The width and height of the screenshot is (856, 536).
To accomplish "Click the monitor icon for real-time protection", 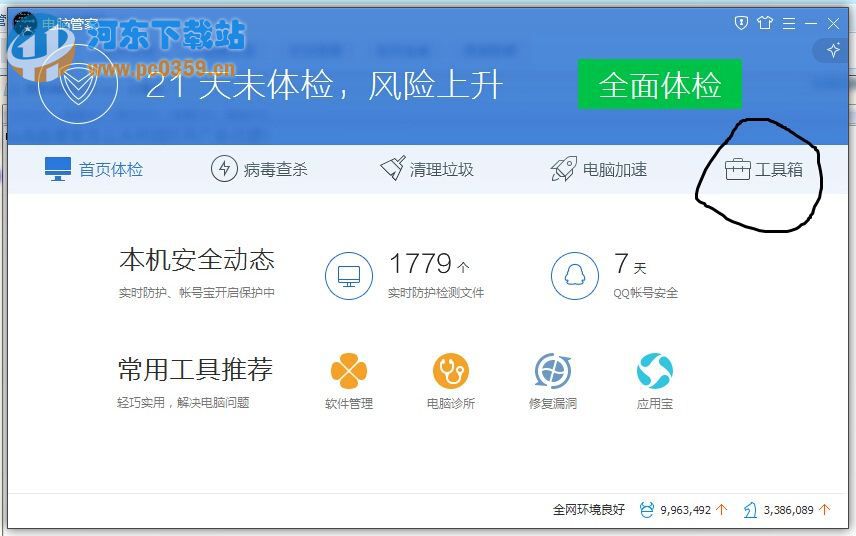I will (x=349, y=275).
